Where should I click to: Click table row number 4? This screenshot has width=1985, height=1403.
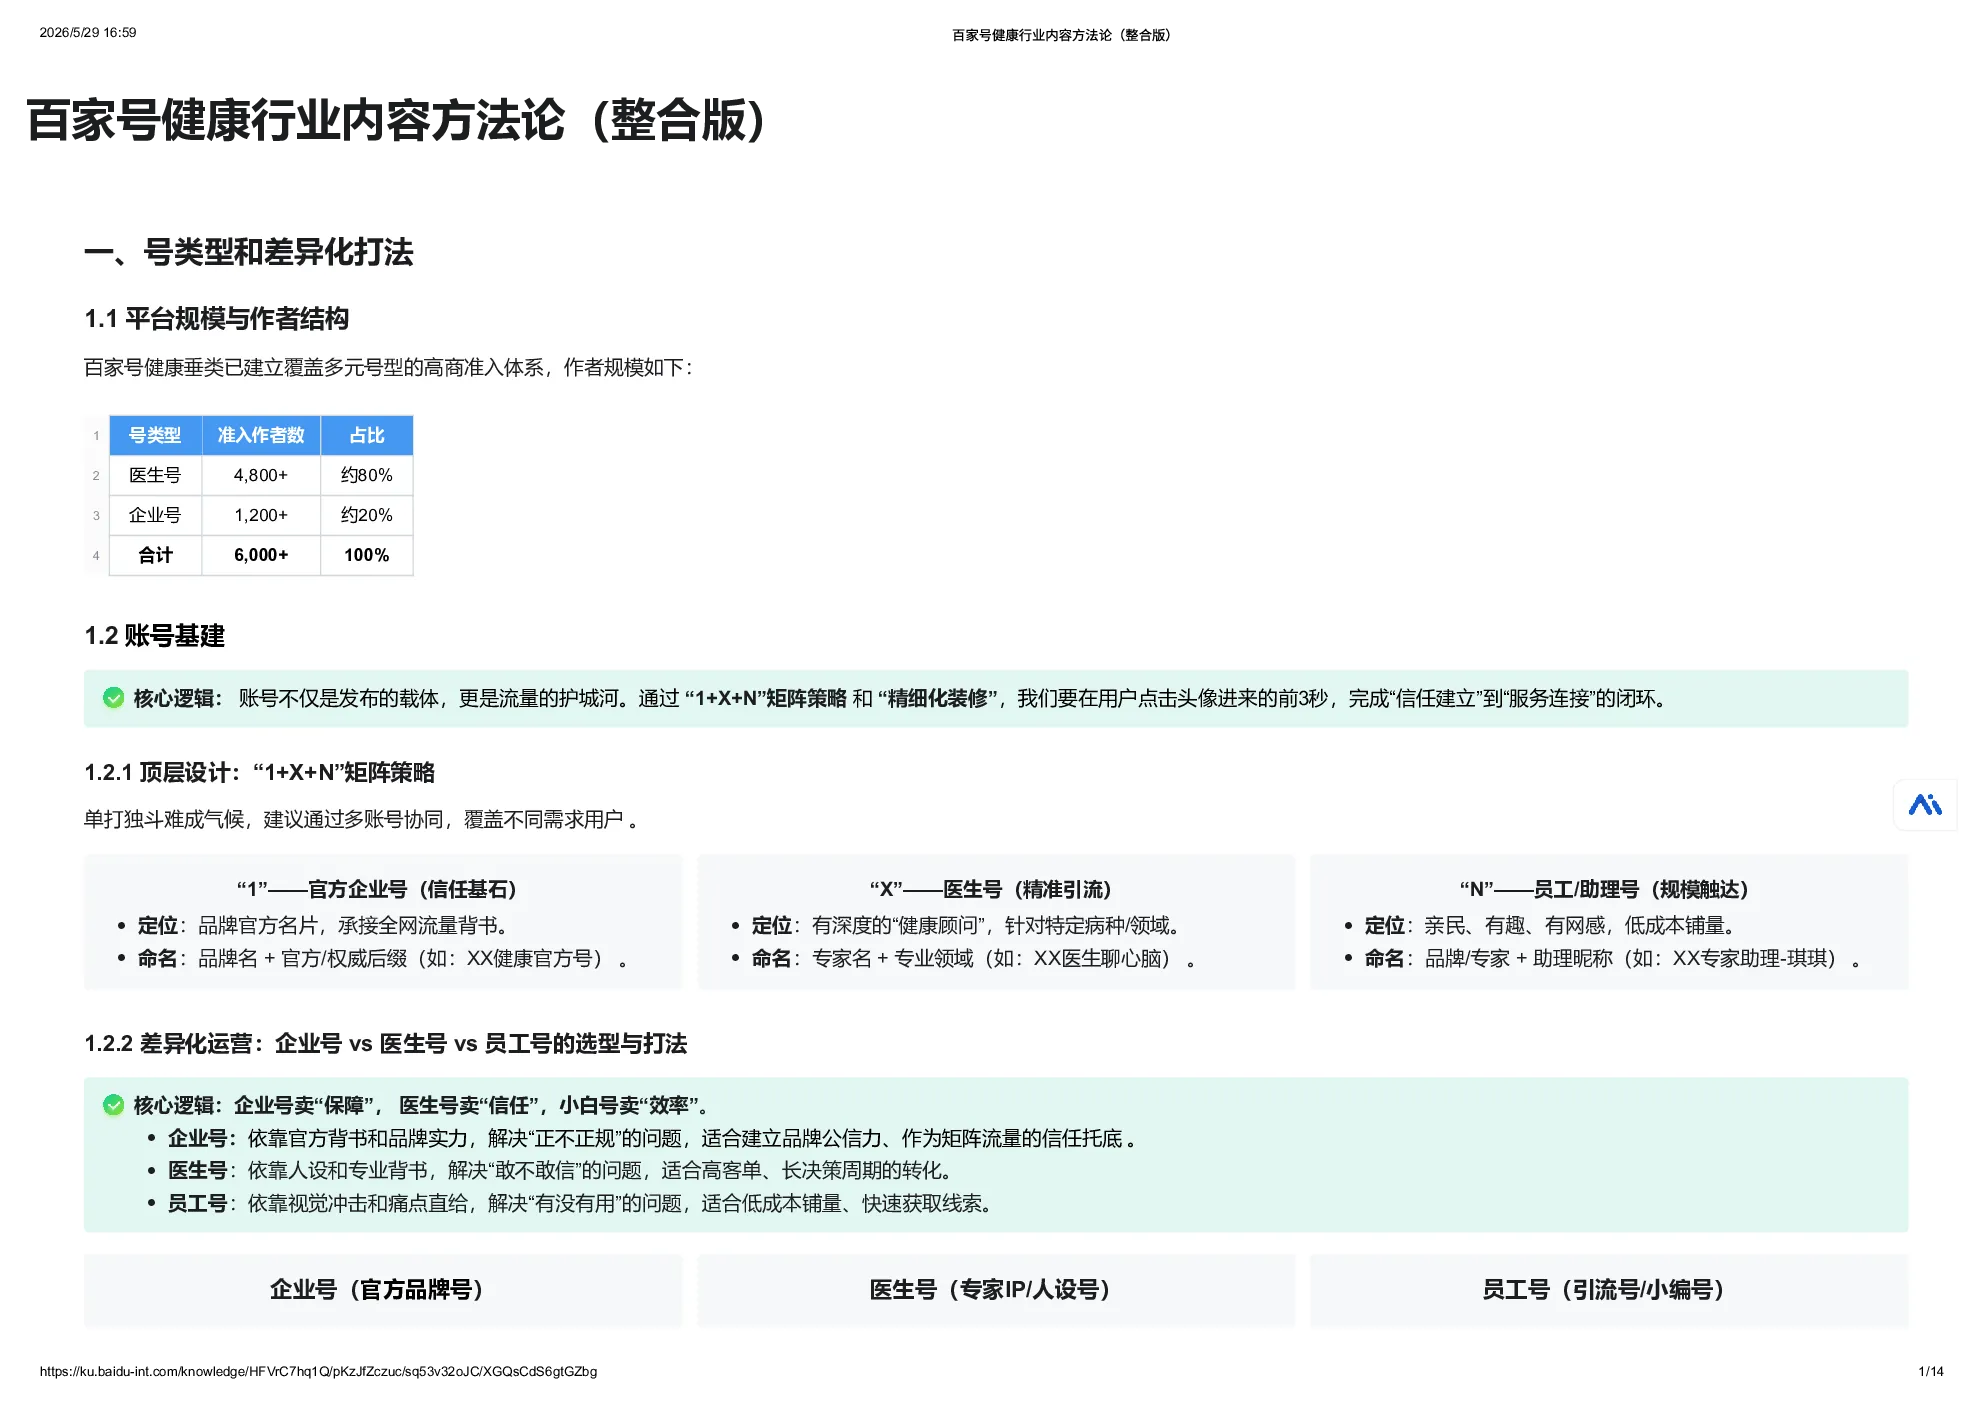tap(96, 555)
